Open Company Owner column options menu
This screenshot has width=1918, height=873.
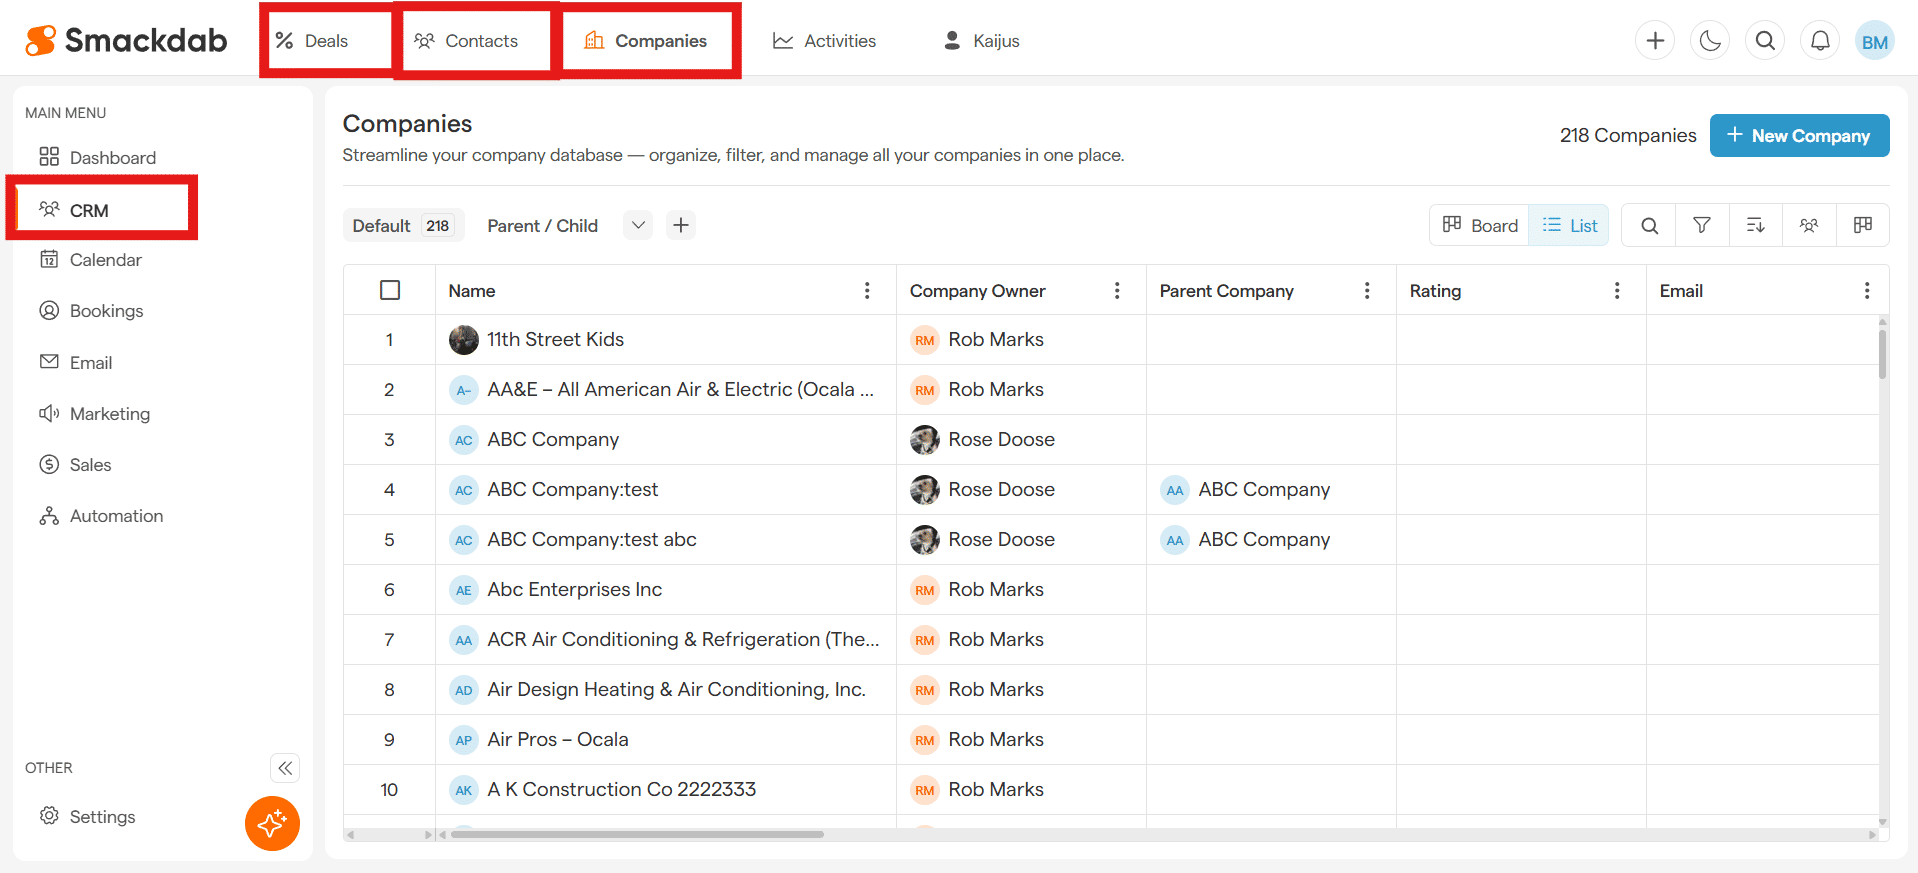click(x=1117, y=290)
